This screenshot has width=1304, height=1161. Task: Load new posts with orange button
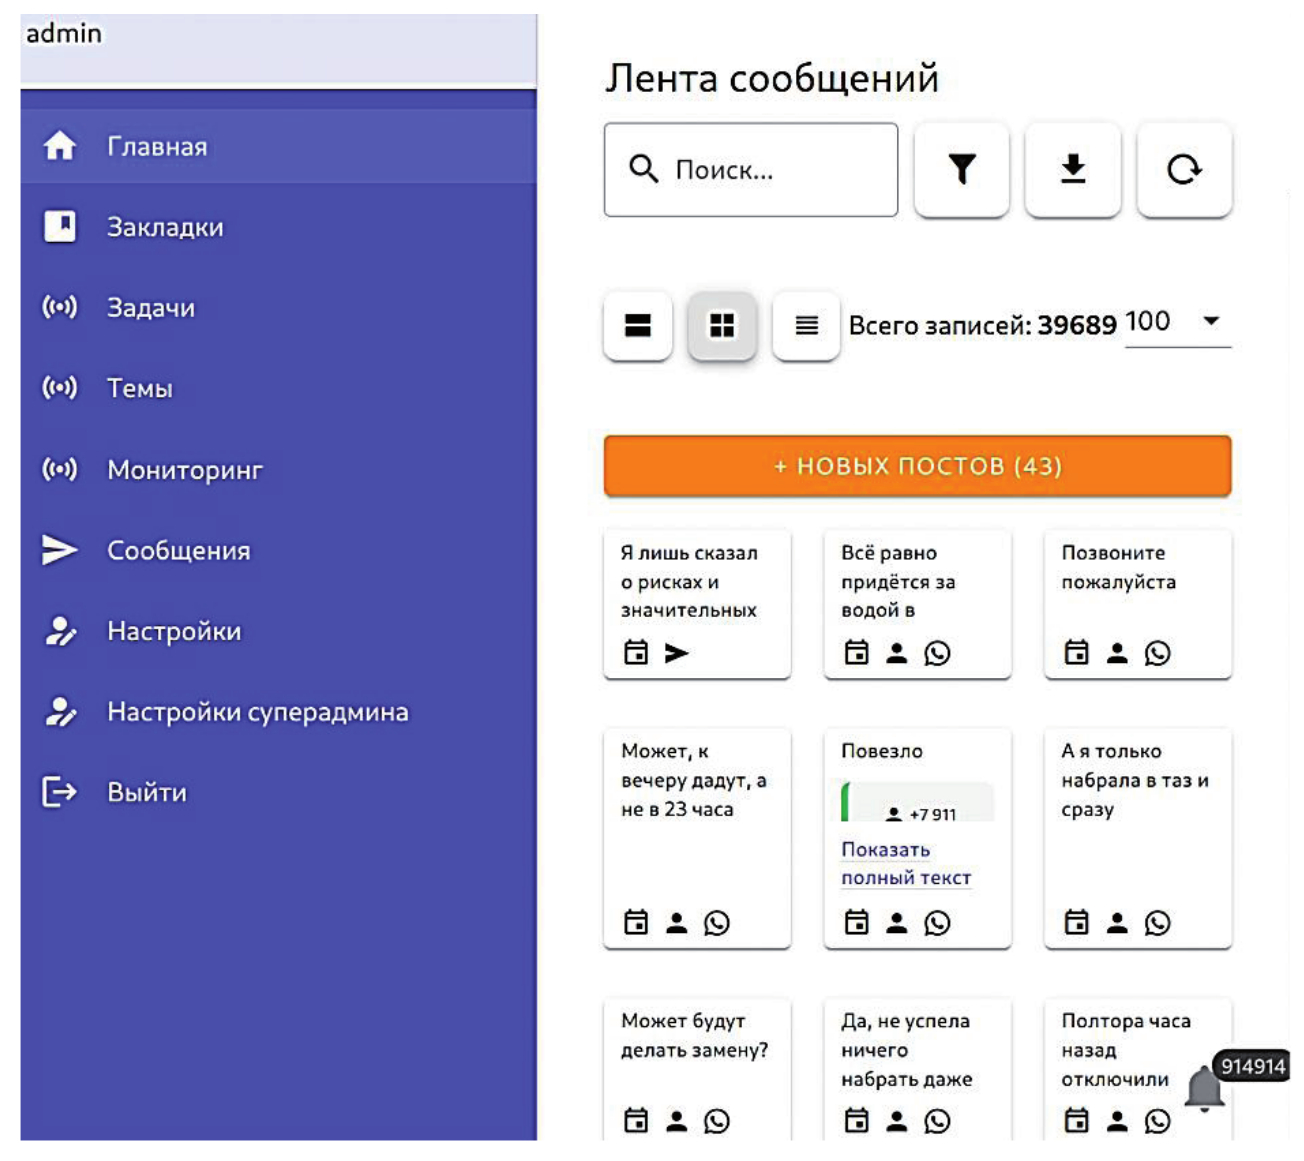(917, 466)
